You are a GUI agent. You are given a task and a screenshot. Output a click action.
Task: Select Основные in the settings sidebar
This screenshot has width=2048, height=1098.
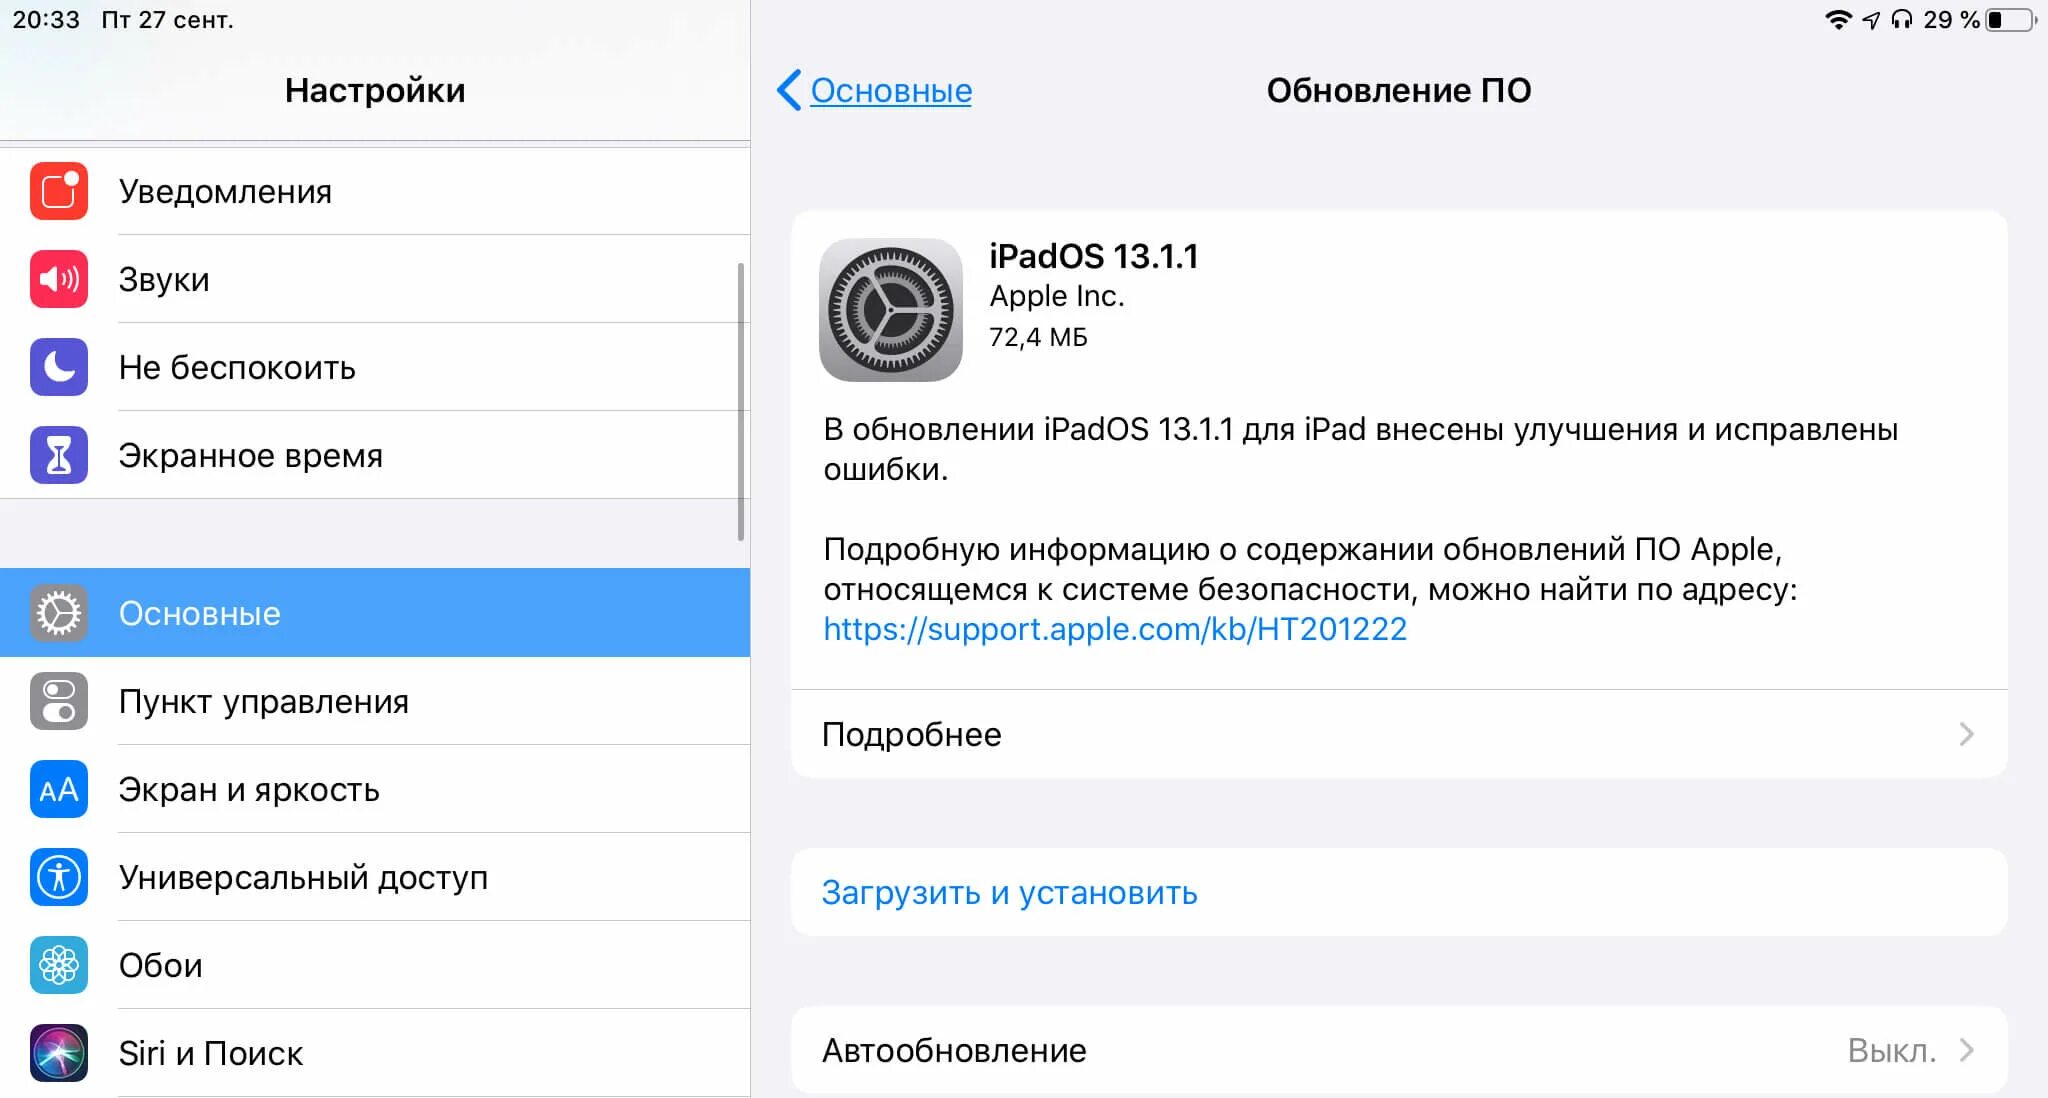199,613
